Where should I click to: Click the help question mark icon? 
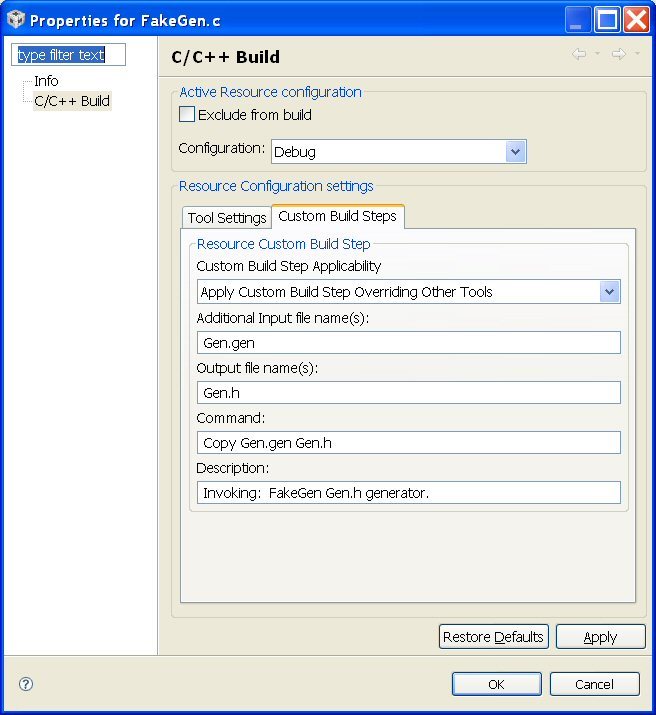[26, 684]
